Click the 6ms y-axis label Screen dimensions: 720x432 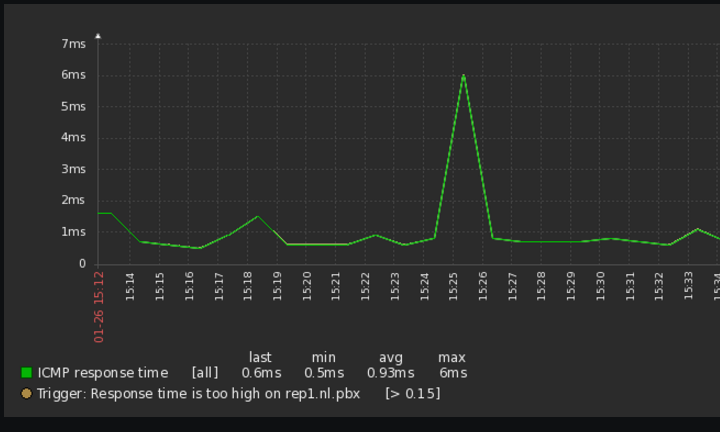[73, 75]
